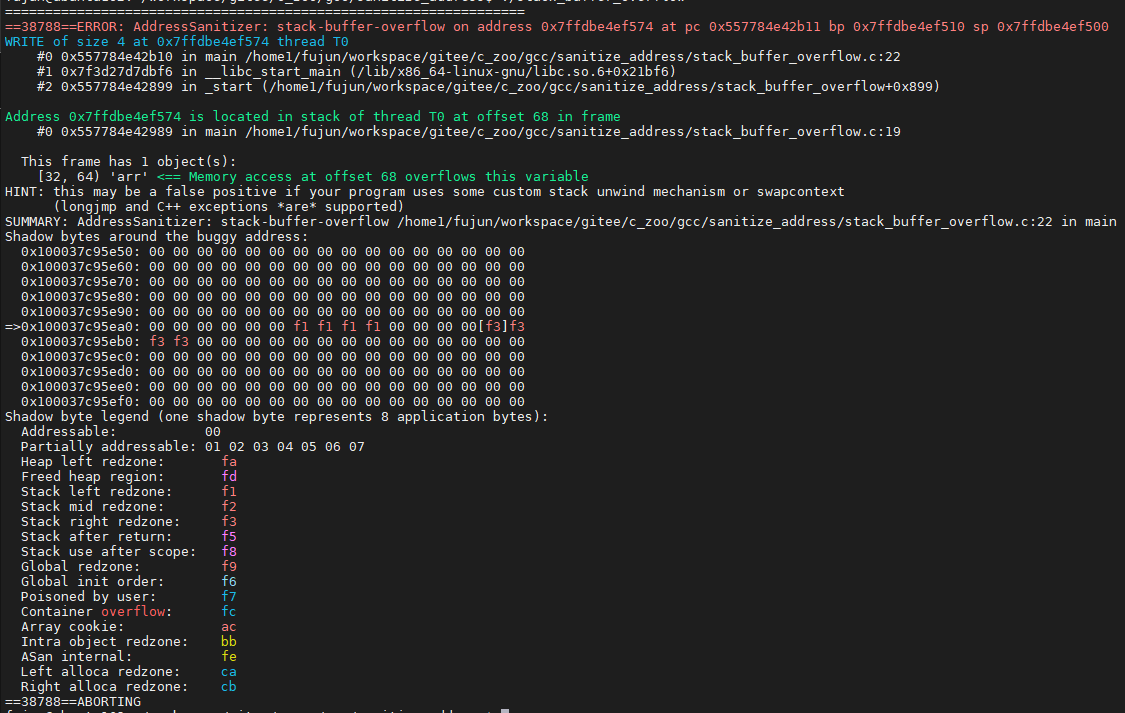Viewport: 1125px width, 713px height.
Task: Click 'Addressable:' legend entry
Action: tap(68, 432)
